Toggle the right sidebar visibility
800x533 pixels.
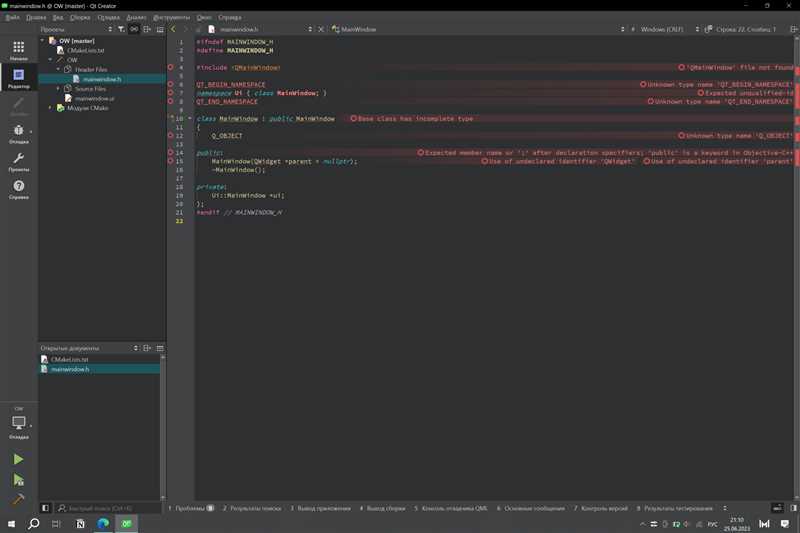(793, 508)
